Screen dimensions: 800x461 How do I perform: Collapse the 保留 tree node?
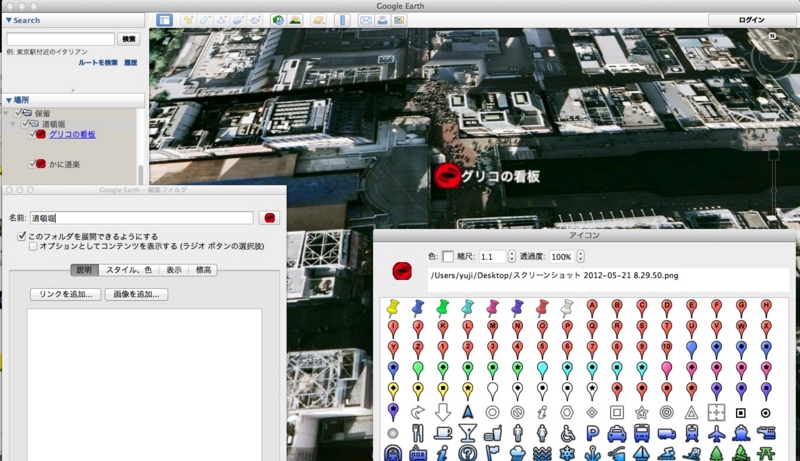click(x=7, y=113)
